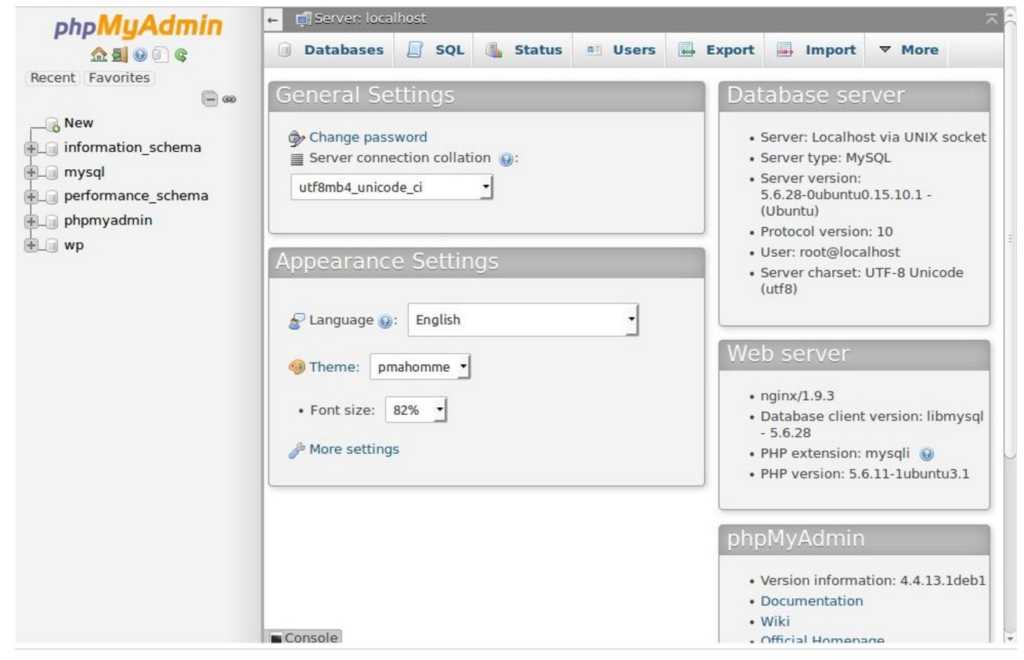1024x660 pixels.
Task: Click the phpMyAdmin logo
Action: click(x=138, y=27)
